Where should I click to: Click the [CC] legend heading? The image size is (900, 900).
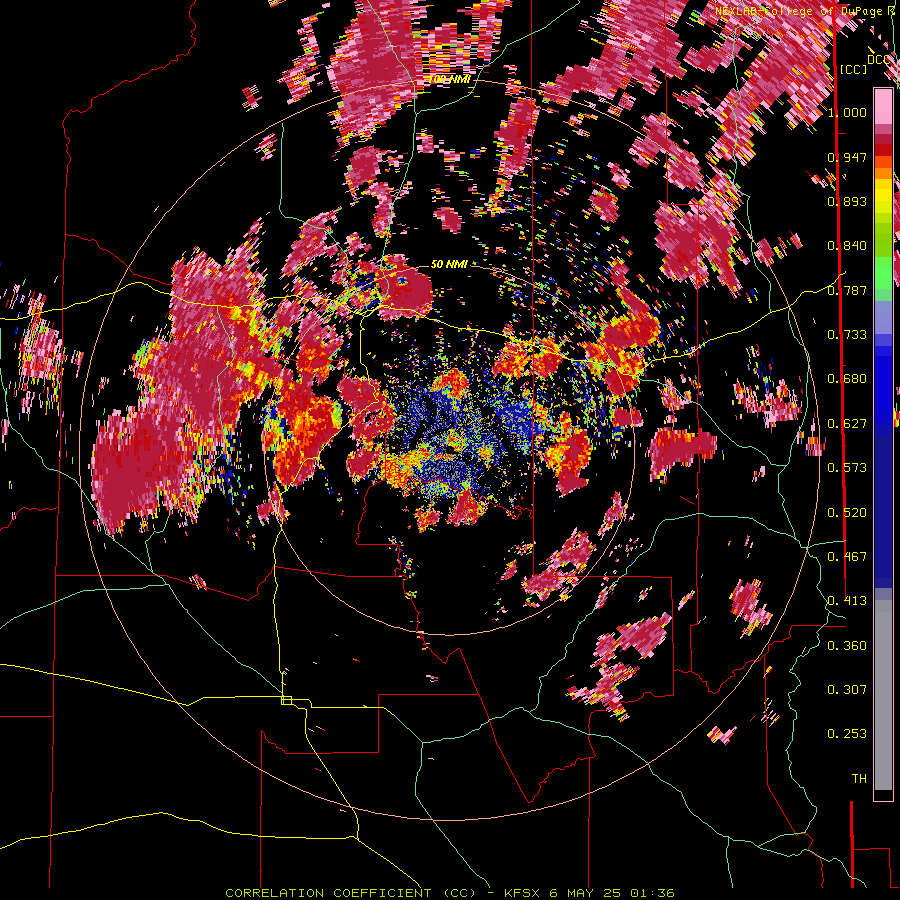(x=854, y=69)
